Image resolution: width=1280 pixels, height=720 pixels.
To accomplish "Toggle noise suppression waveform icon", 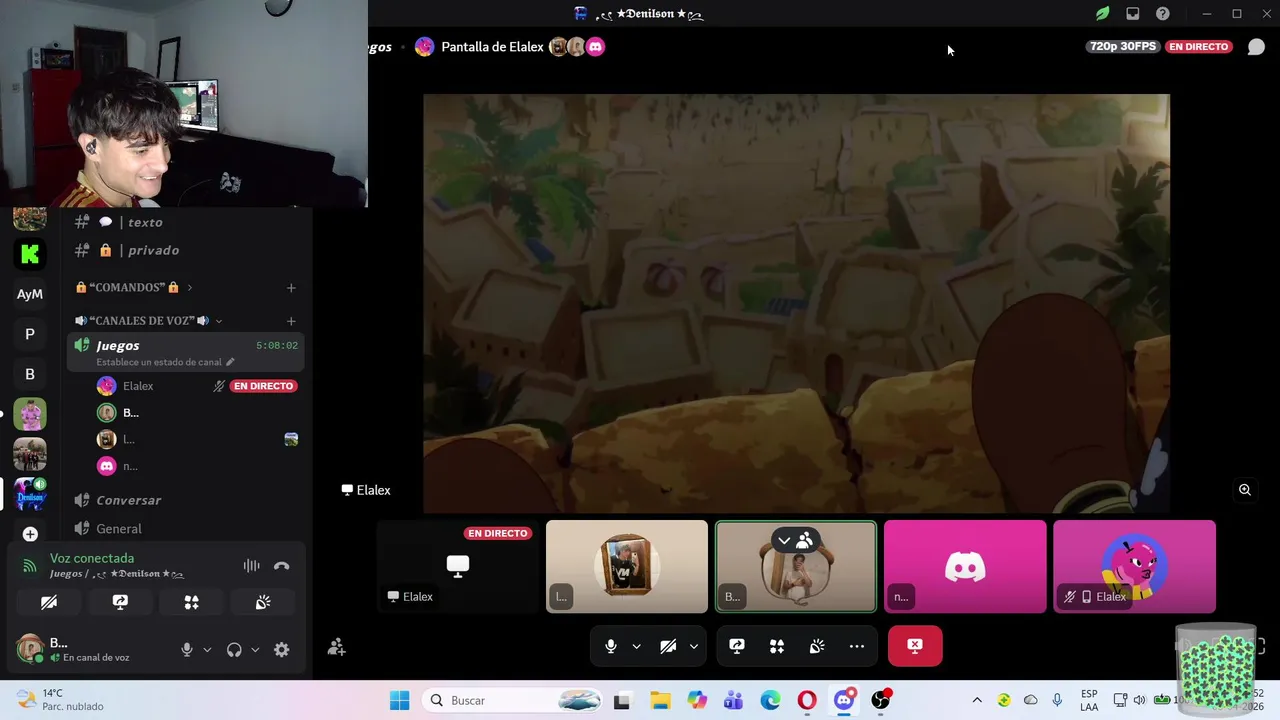I will 252,566.
